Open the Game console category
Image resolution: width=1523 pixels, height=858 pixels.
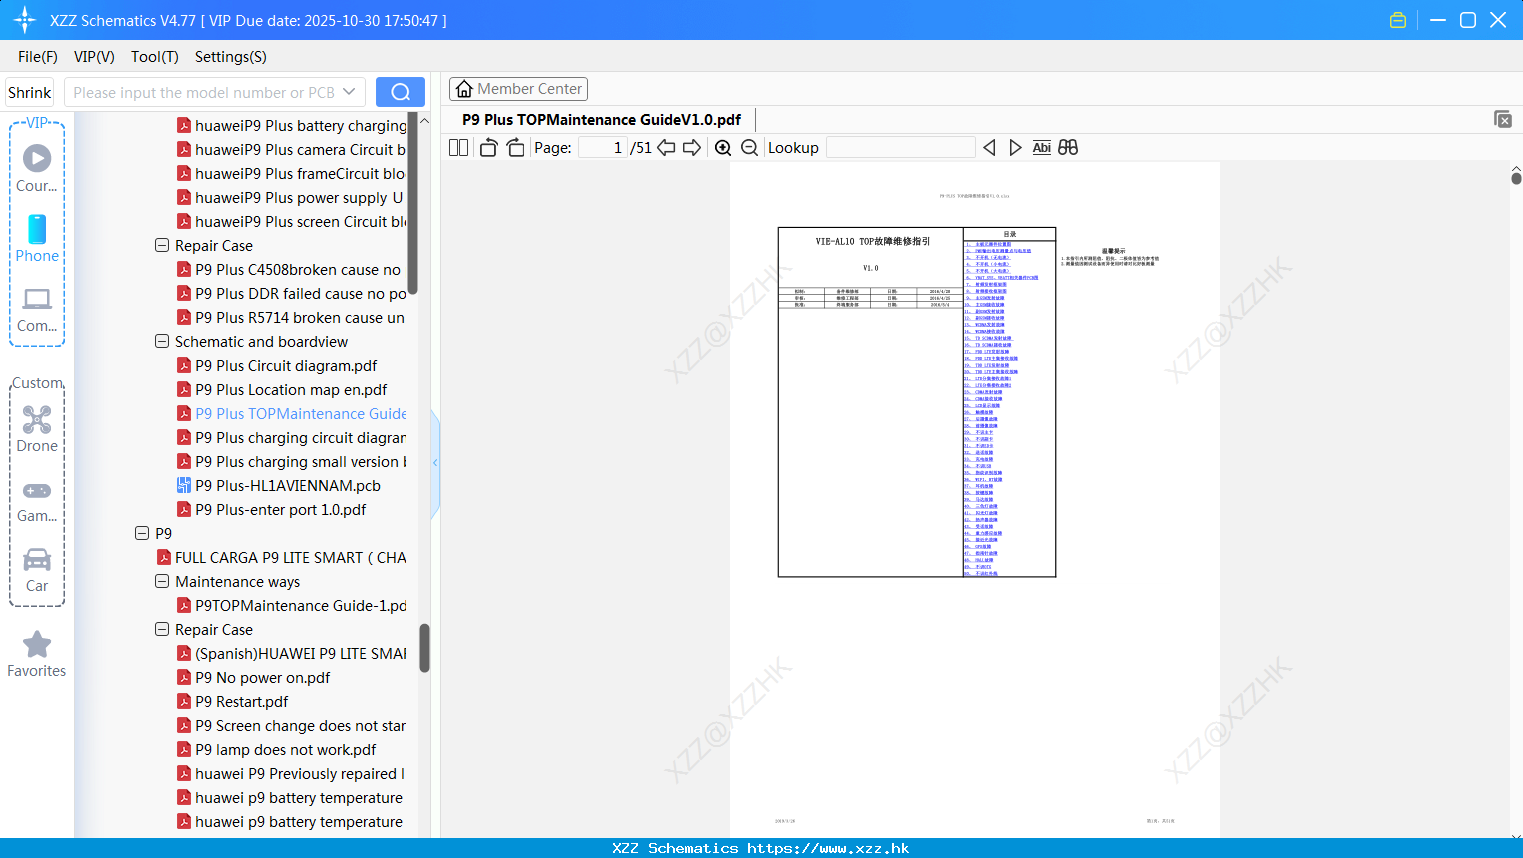[37, 502]
